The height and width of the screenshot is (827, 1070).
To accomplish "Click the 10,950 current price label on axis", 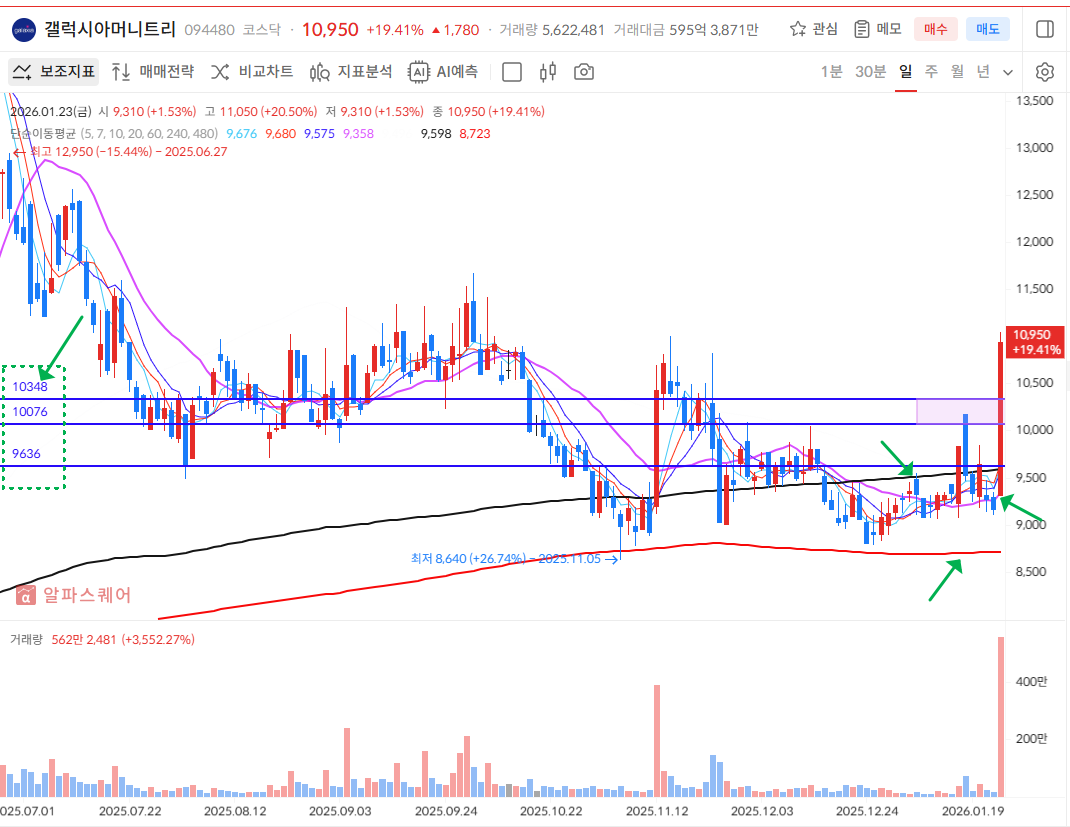I will [1035, 342].
